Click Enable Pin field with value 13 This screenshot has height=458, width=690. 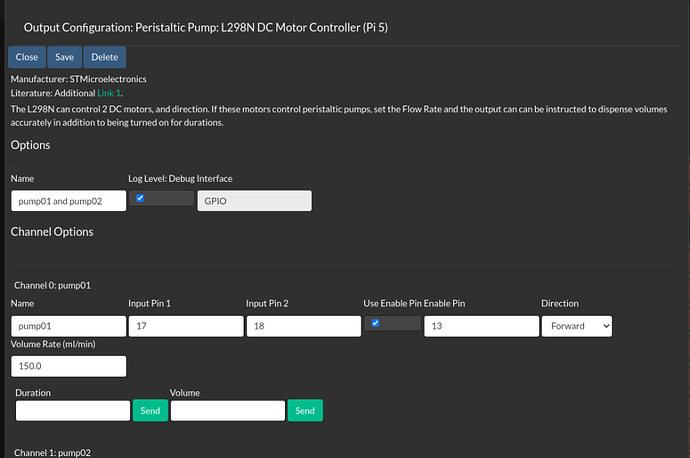pos(481,326)
